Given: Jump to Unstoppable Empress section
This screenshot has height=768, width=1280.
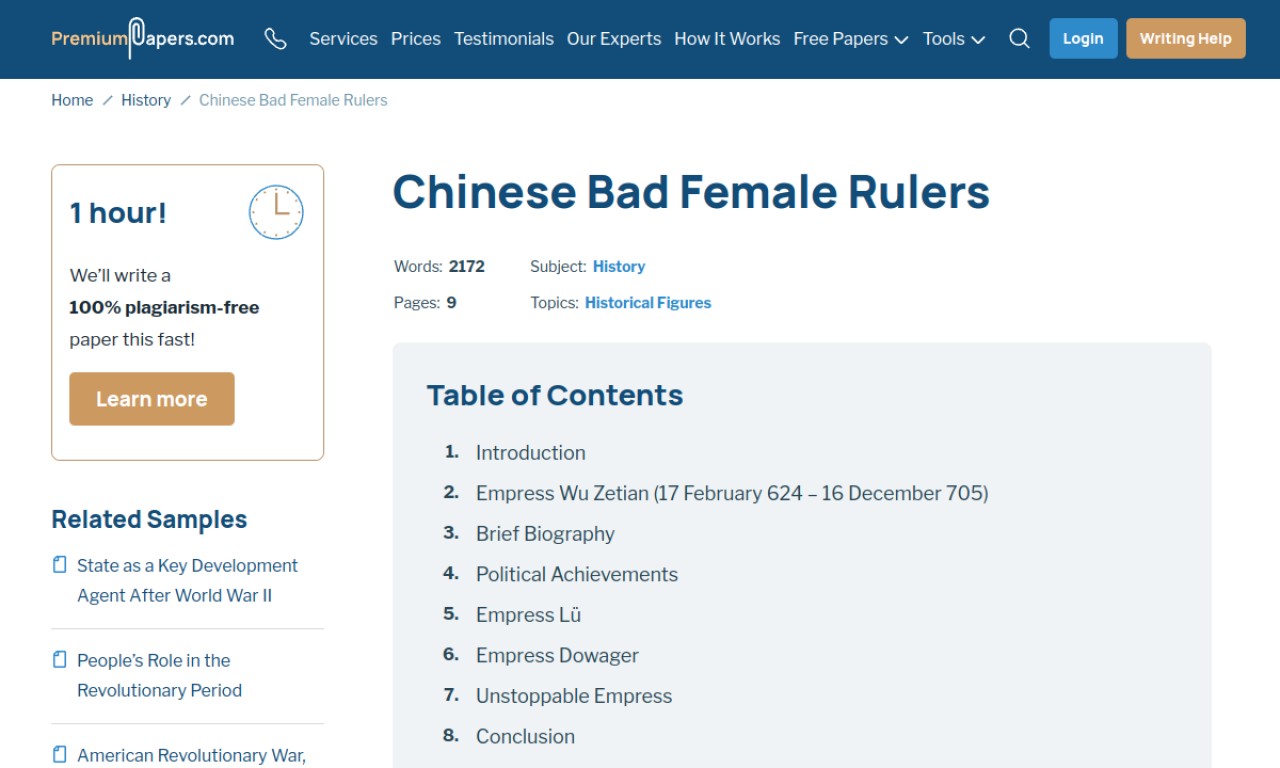Looking at the screenshot, I should (x=574, y=696).
